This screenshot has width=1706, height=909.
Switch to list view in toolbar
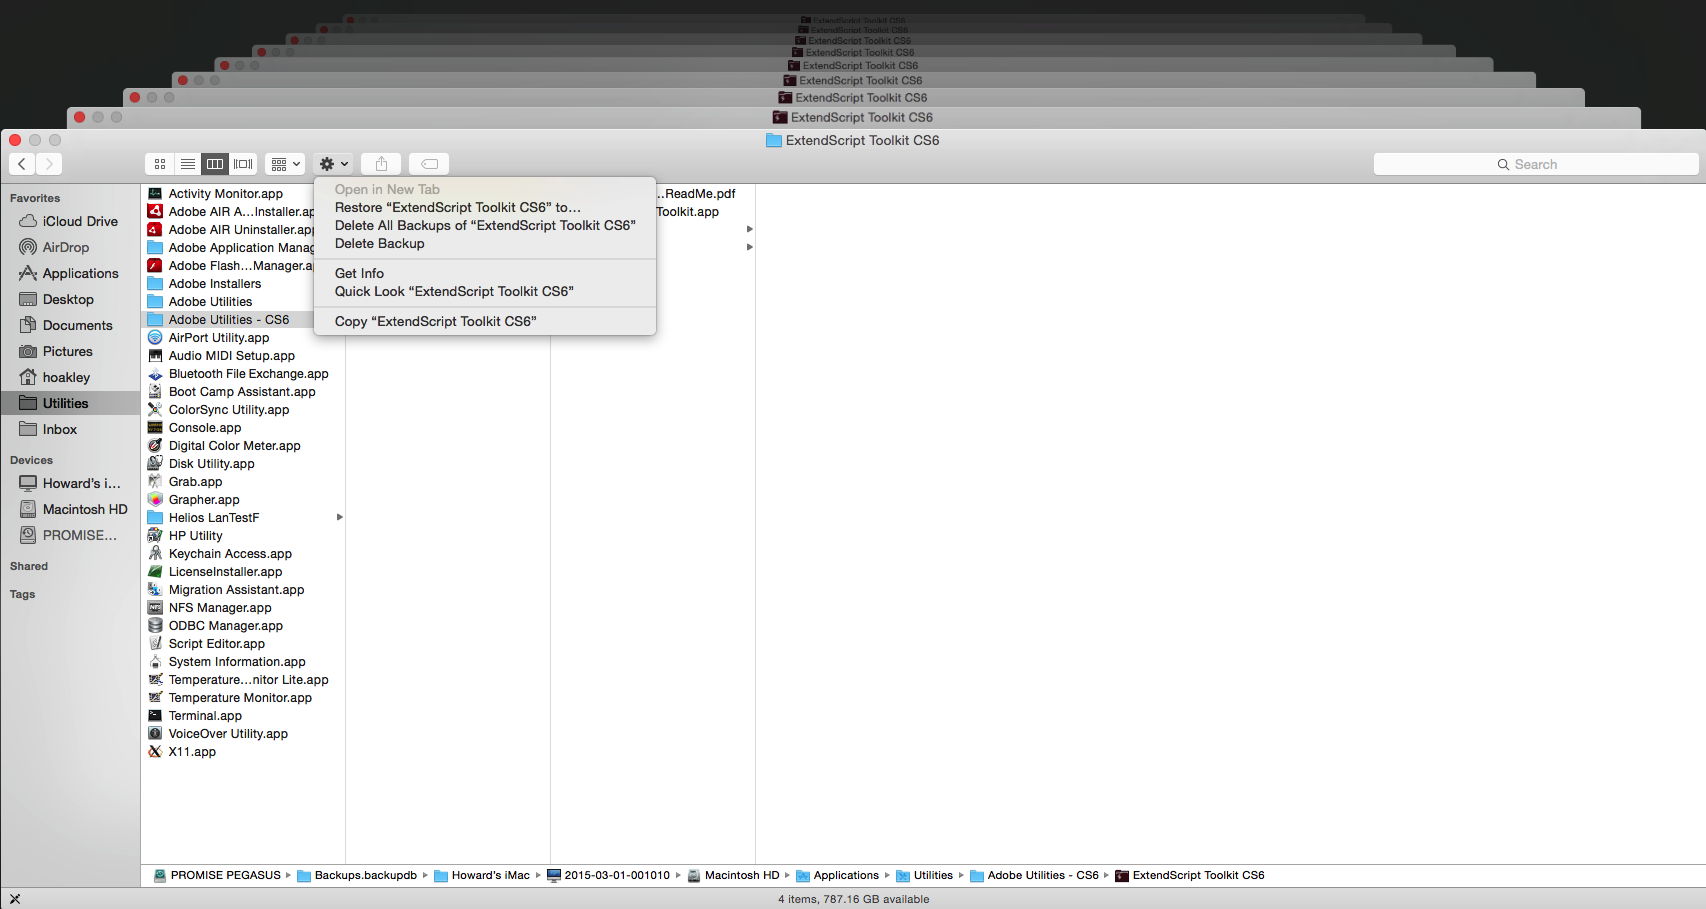coord(187,164)
